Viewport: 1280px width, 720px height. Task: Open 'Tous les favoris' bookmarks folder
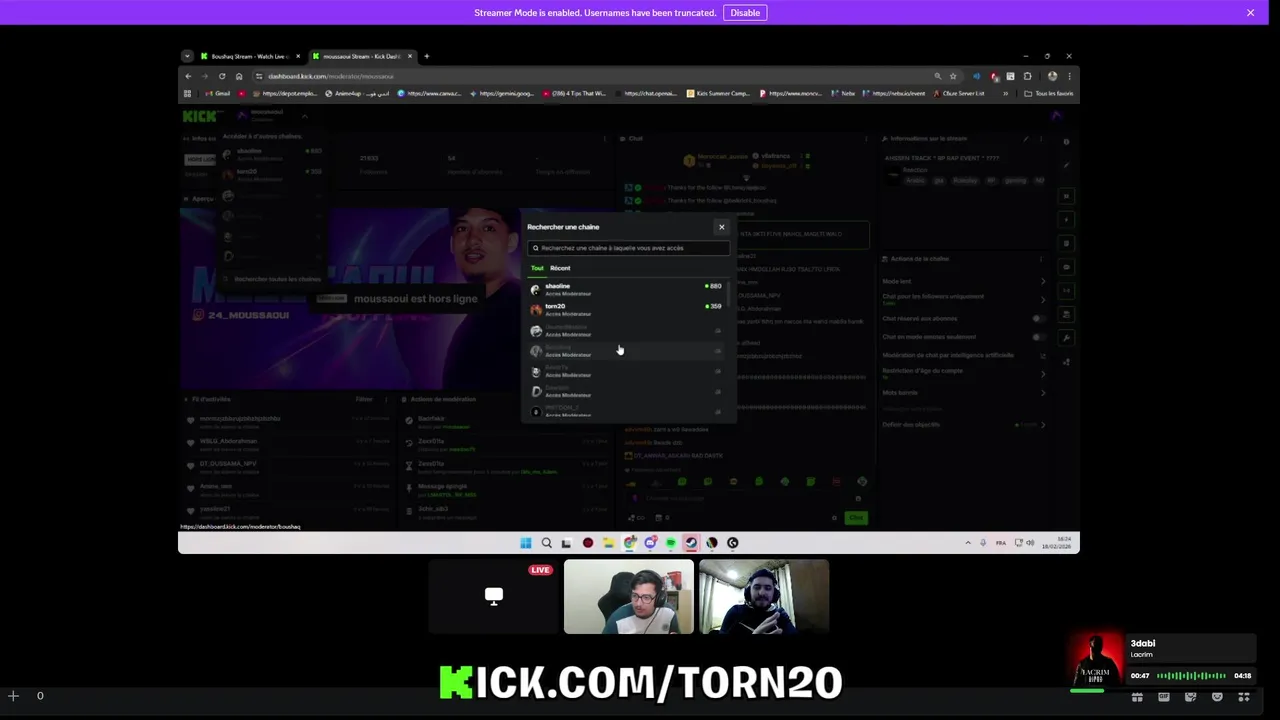pos(1048,94)
